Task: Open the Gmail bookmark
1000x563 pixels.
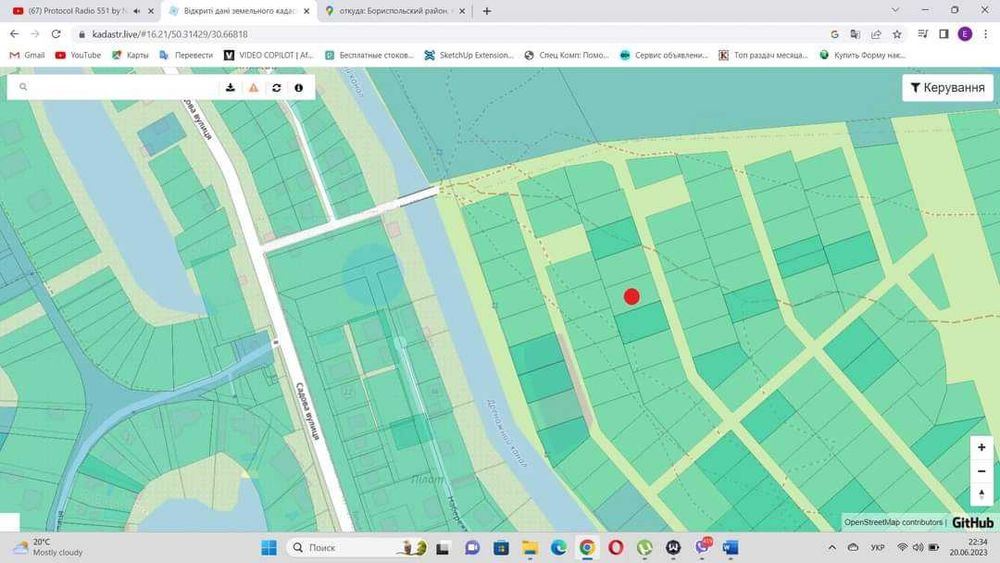Action: 27,55
